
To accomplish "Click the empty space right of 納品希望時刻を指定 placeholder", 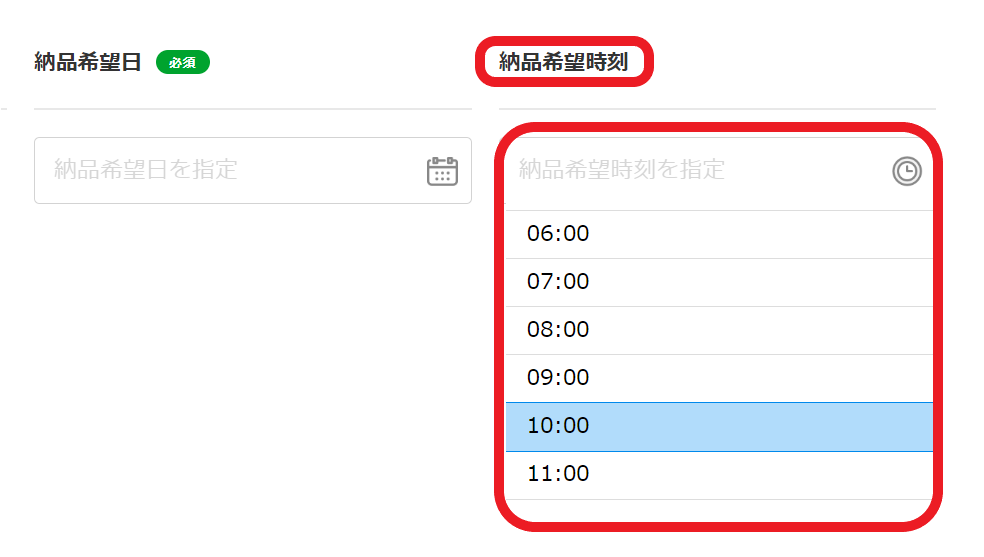I will point(808,171).
